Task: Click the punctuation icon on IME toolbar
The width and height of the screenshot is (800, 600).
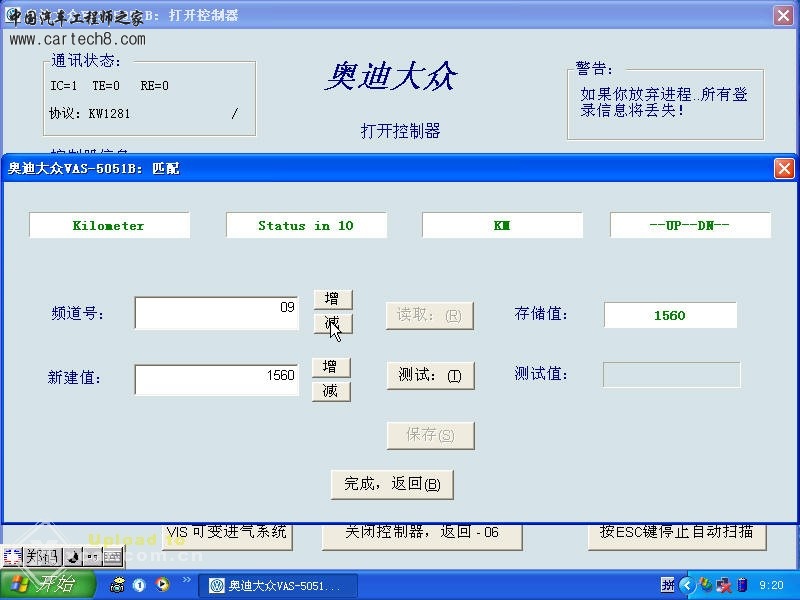Action: pos(92,557)
